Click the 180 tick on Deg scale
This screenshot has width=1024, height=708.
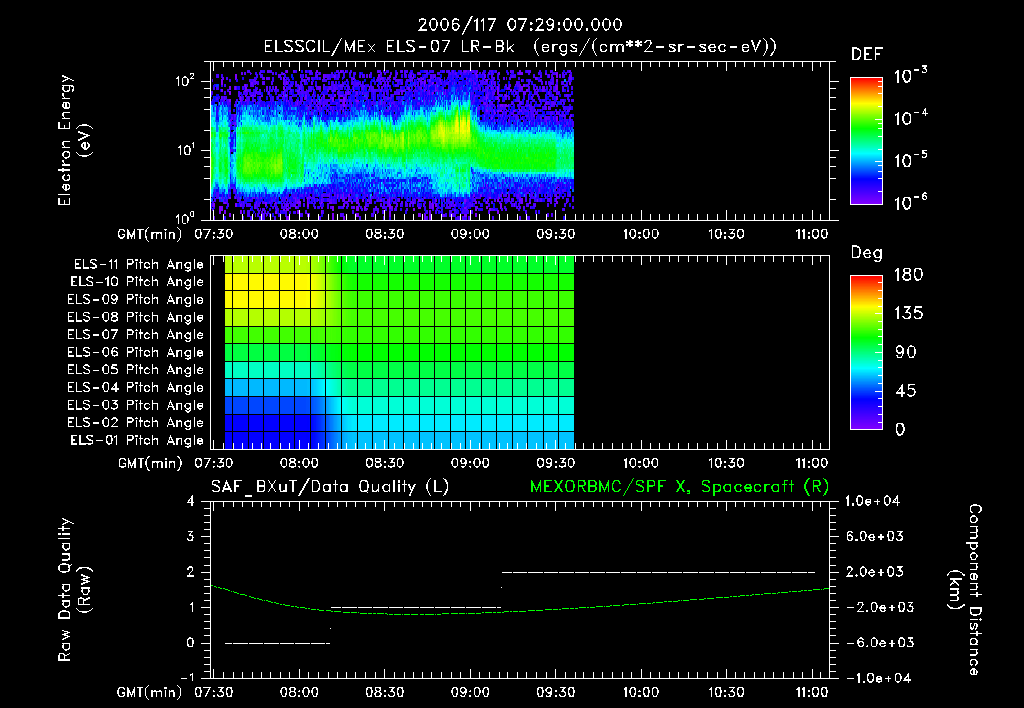click(x=908, y=275)
